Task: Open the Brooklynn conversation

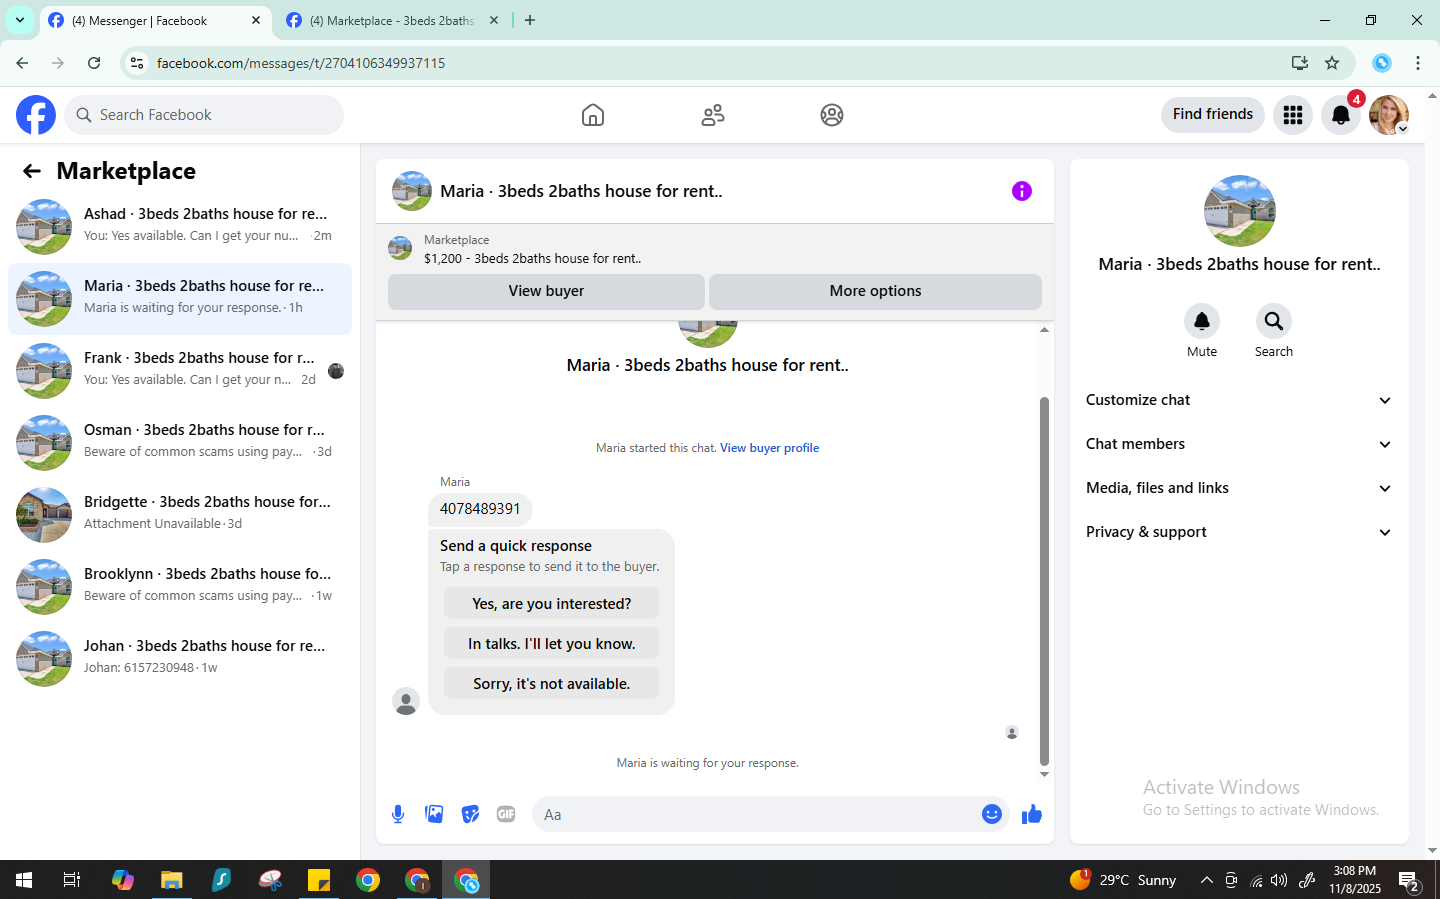Action: (x=180, y=586)
